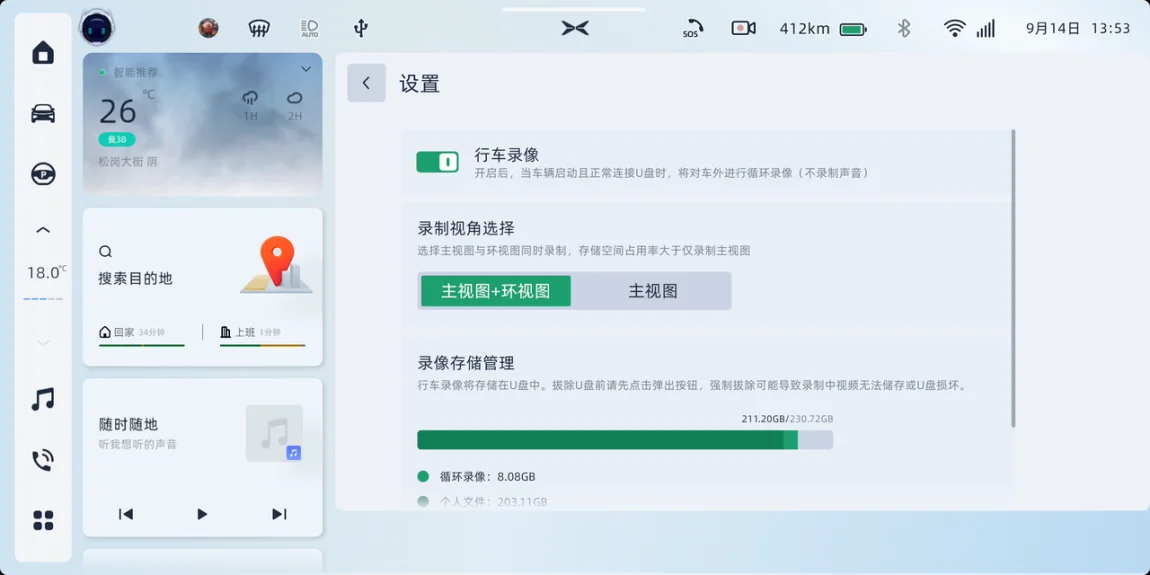
Task: Tap the SOS emergency call icon
Action: click(692, 29)
